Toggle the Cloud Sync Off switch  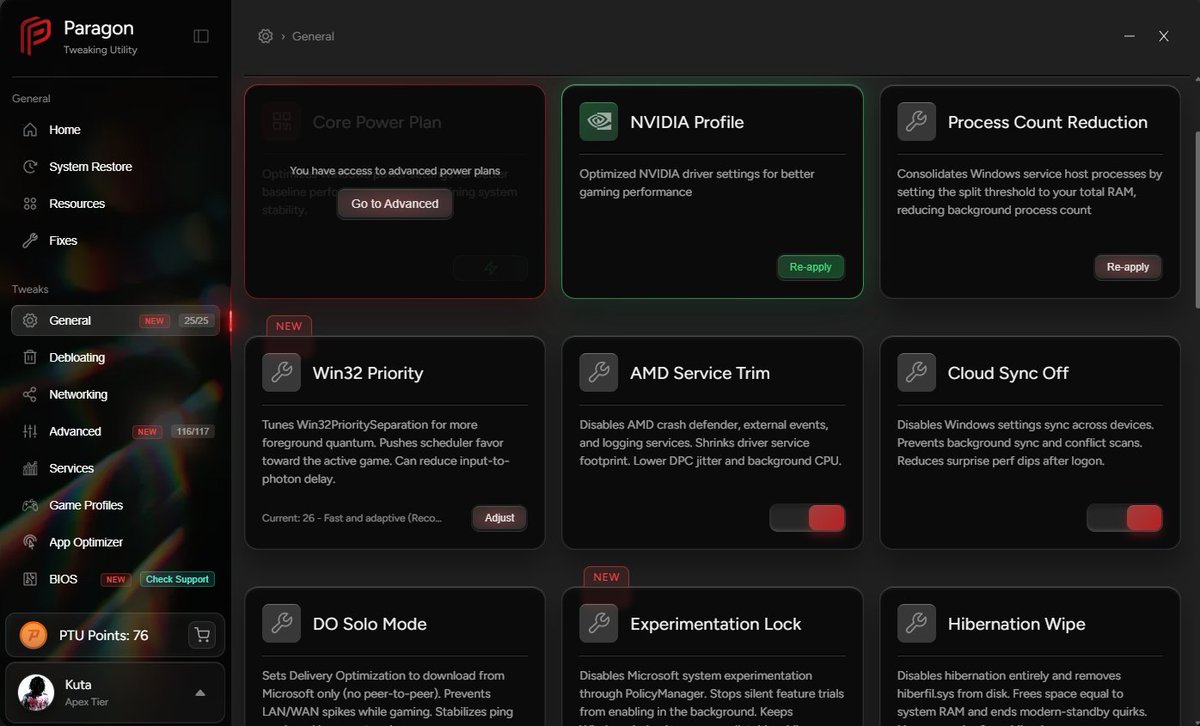click(x=1125, y=518)
